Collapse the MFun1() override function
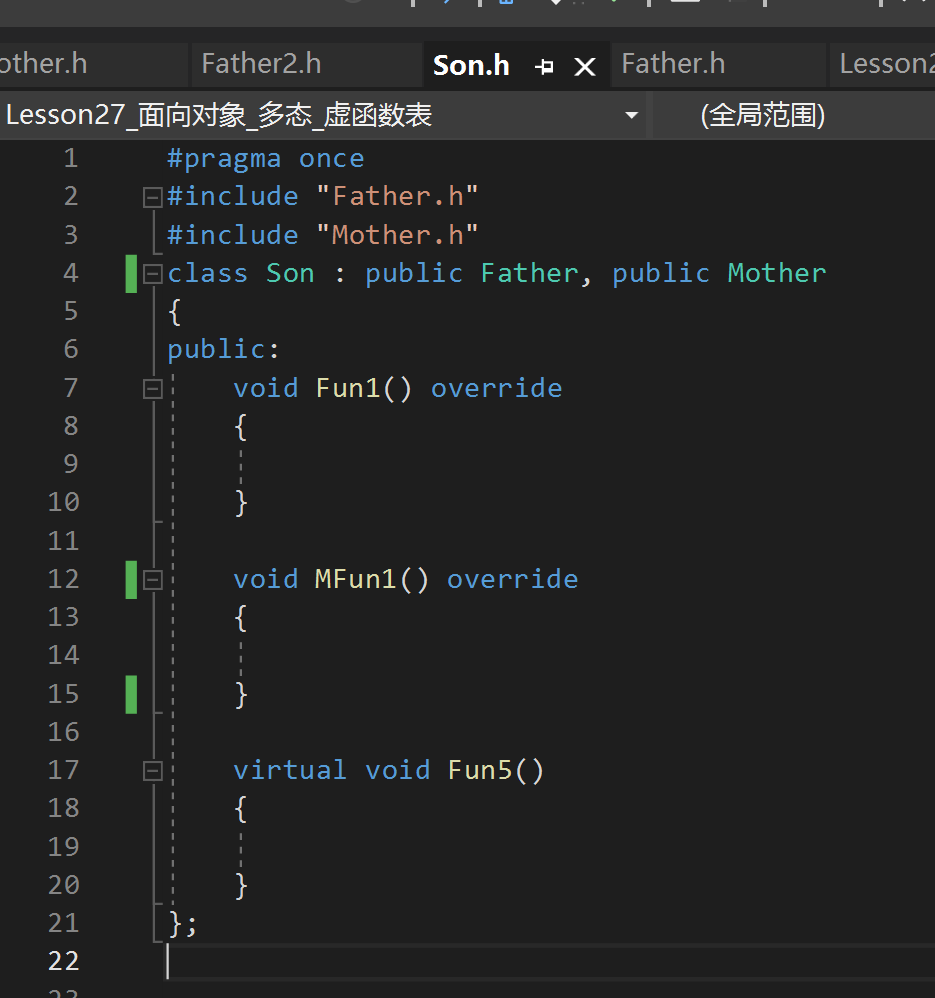This screenshot has width=935, height=998. click(x=152, y=580)
